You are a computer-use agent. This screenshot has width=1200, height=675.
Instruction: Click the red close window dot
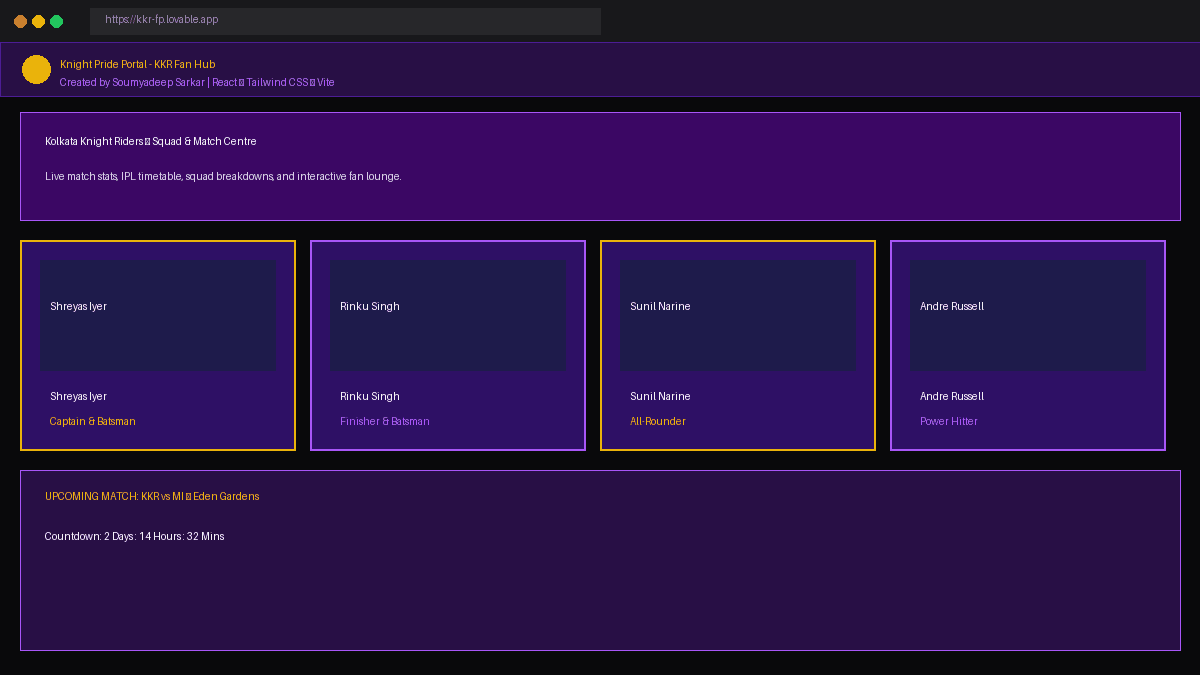click(20, 21)
